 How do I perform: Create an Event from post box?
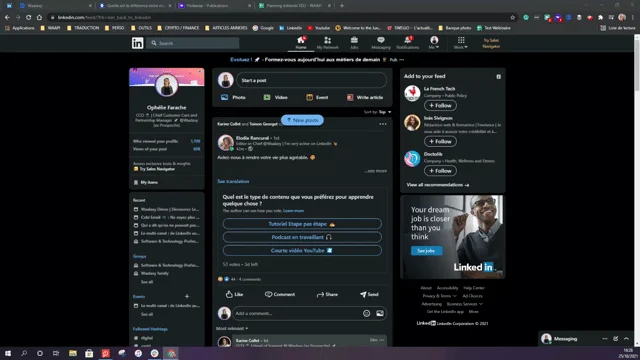pyautogui.click(x=317, y=97)
